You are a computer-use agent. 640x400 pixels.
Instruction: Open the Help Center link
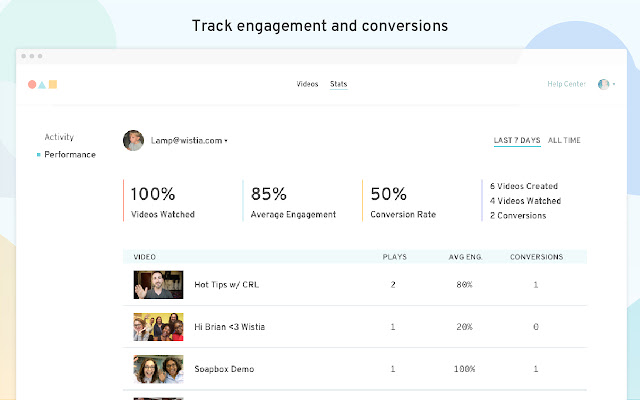tap(567, 84)
